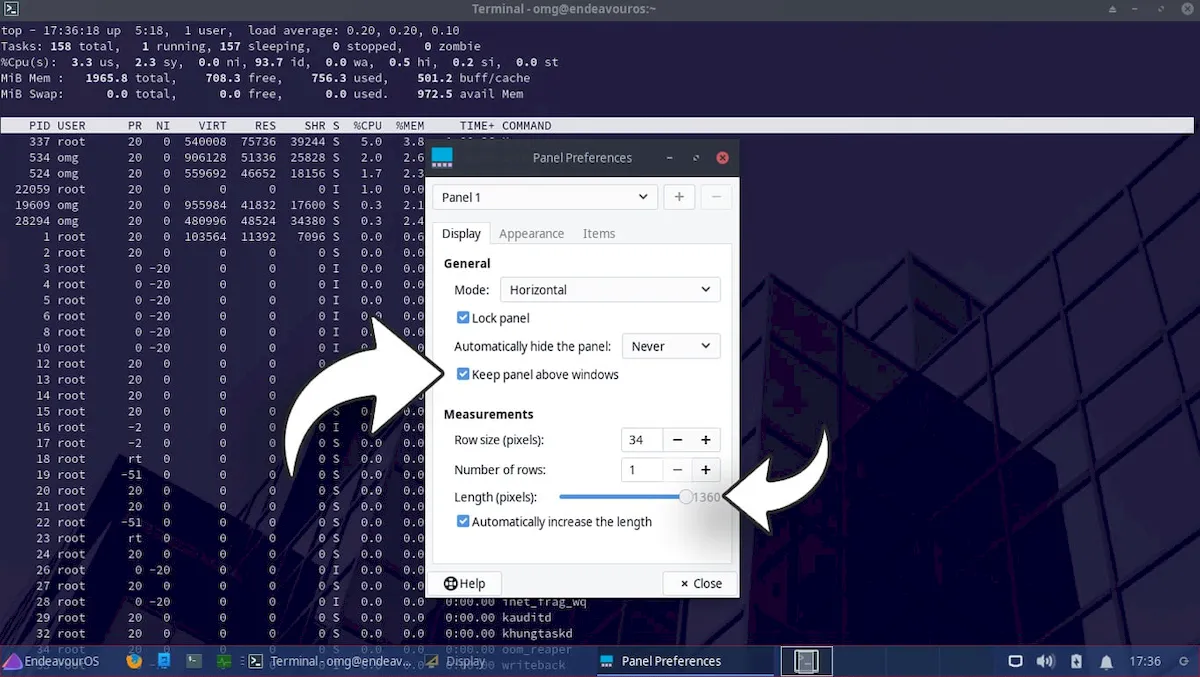
Task: Click the COMMAND column header in top
Action: tap(527, 126)
